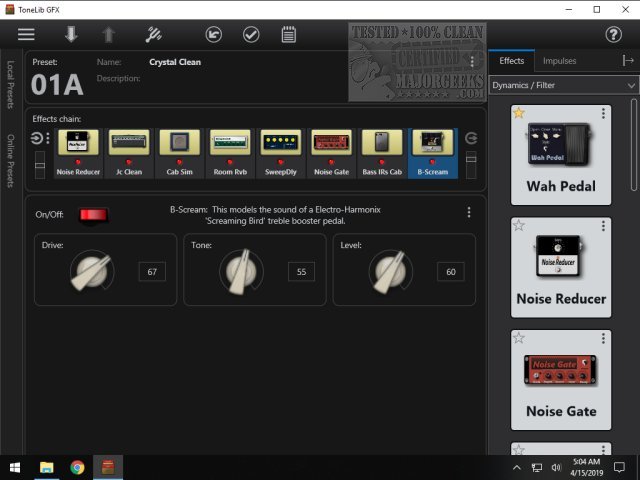Screen dimensions: 640x480
Task: Click the revert preset icon
Action: click(213, 34)
